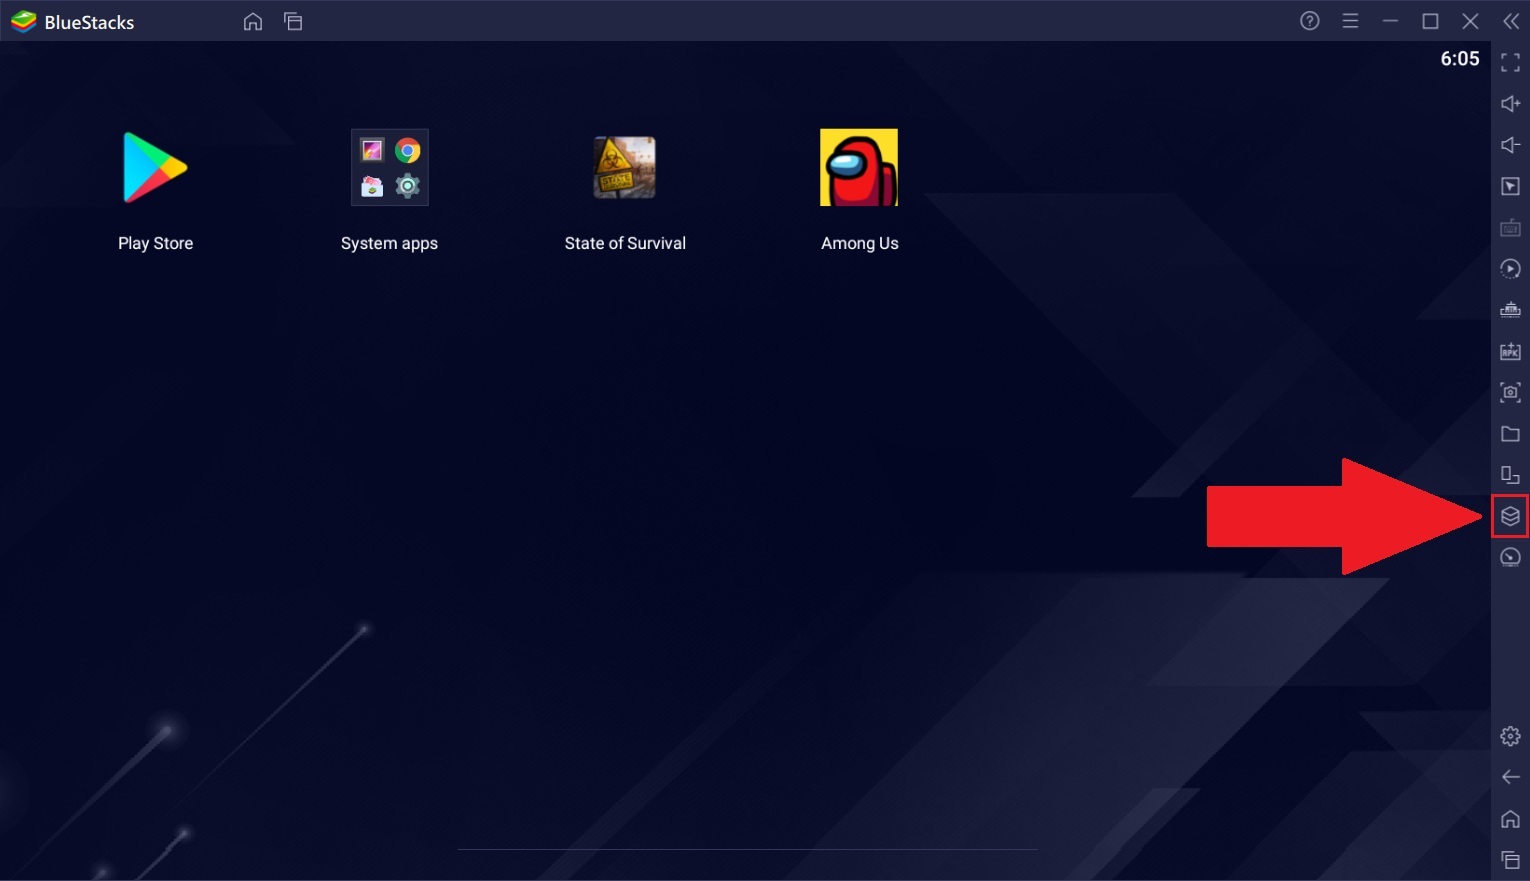Open the Multi-instance Manager
1530x881 pixels.
click(1511, 516)
